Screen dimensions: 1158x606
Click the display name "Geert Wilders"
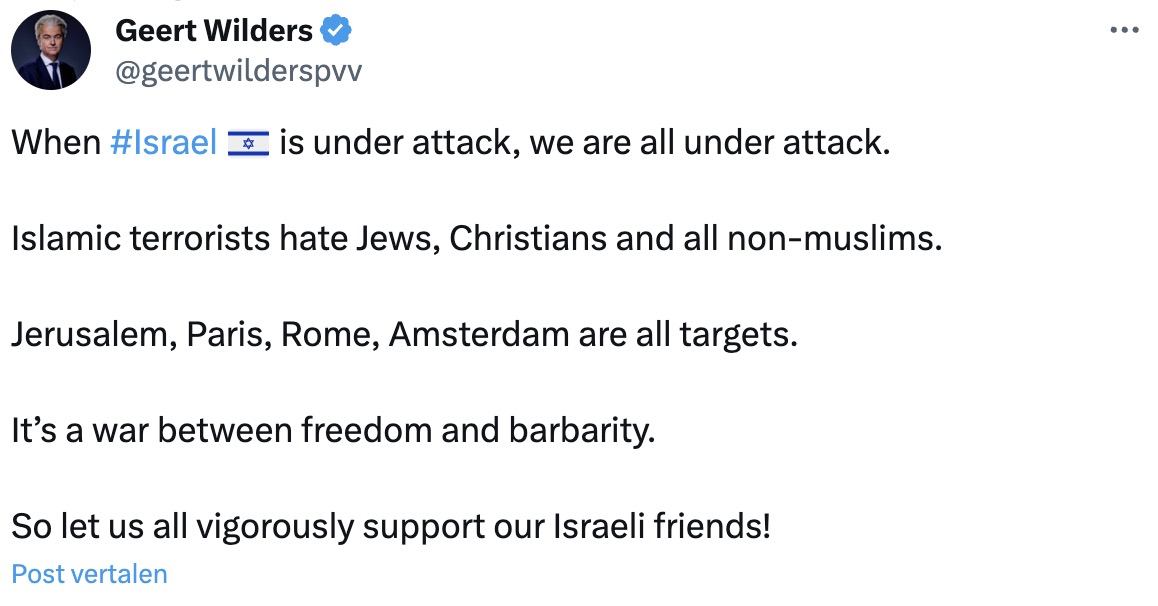214,31
